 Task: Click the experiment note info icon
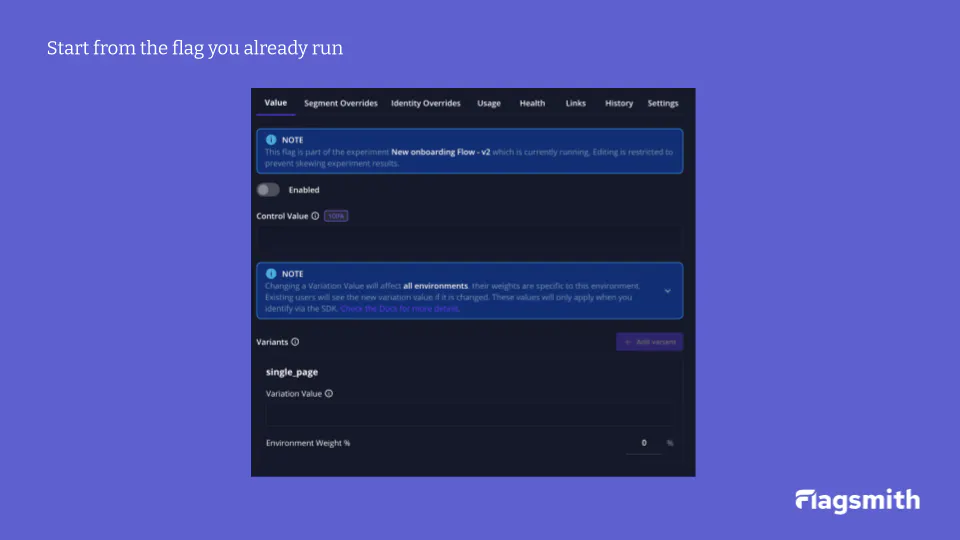[271, 140]
